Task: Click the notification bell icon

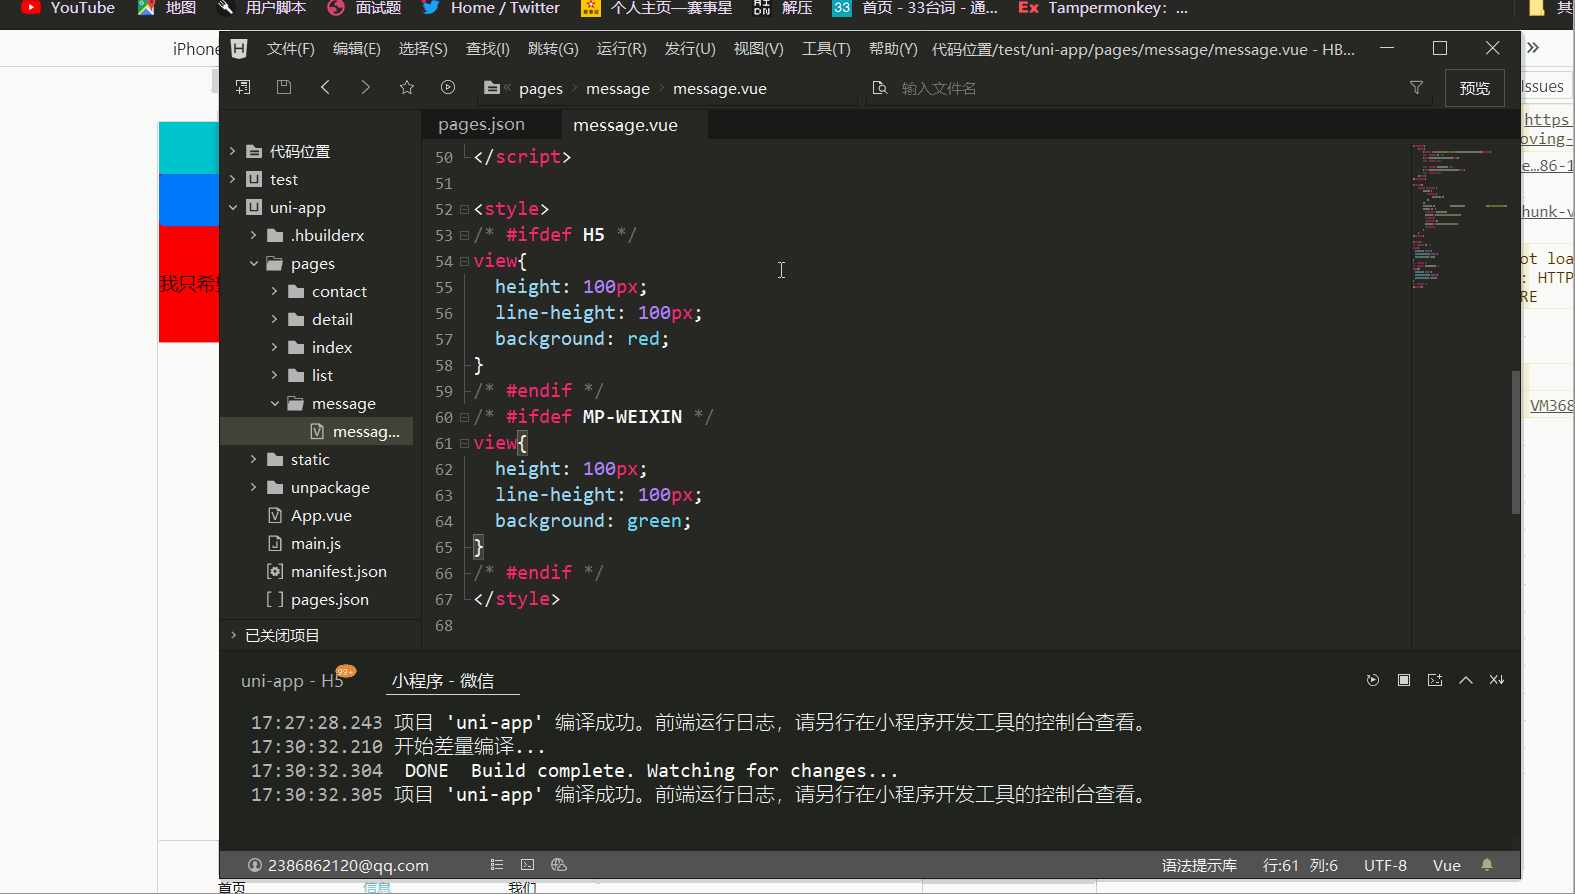Action: coord(1487,865)
